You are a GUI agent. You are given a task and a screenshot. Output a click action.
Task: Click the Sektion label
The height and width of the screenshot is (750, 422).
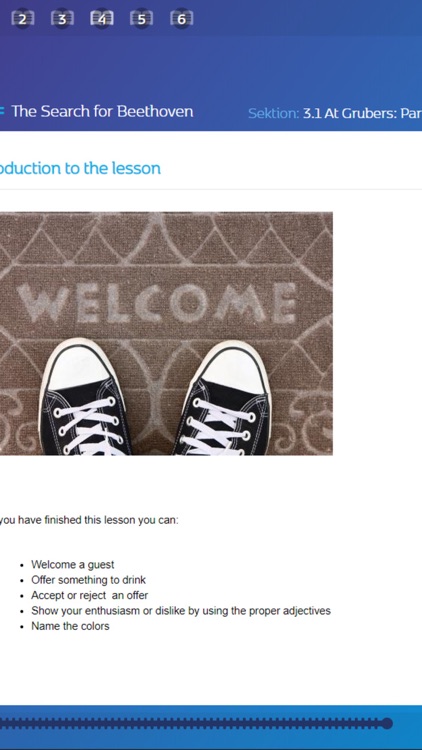(273, 114)
